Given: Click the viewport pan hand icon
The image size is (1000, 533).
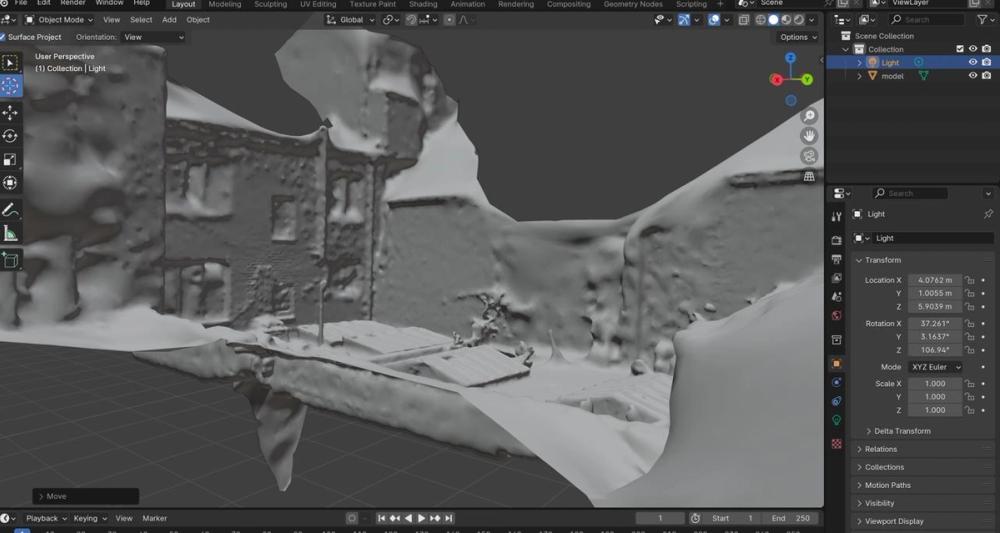Looking at the screenshot, I should [809, 136].
